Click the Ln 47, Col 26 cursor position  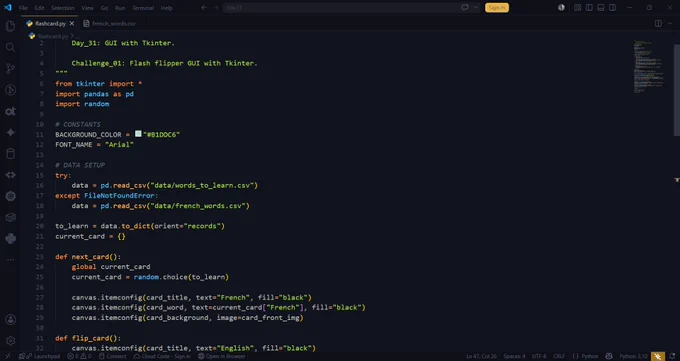481,356
